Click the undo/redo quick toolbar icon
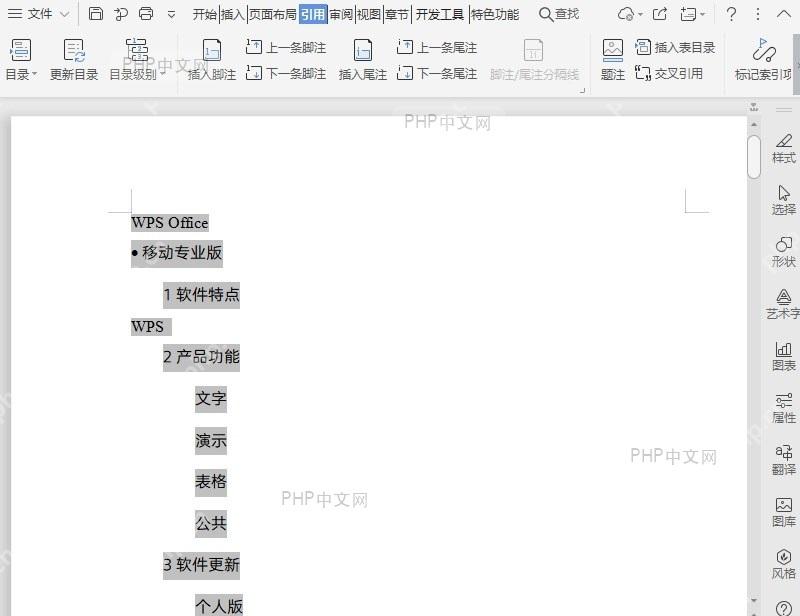This screenshot has width=800, height=616. [121, 14]
